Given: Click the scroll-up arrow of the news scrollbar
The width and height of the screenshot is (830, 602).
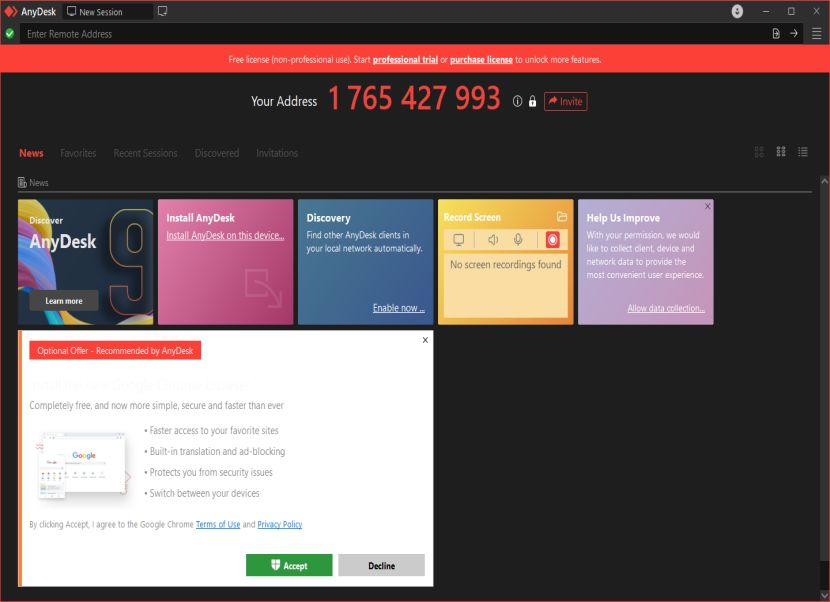Looking at the screenshot, I should [824, 181].
